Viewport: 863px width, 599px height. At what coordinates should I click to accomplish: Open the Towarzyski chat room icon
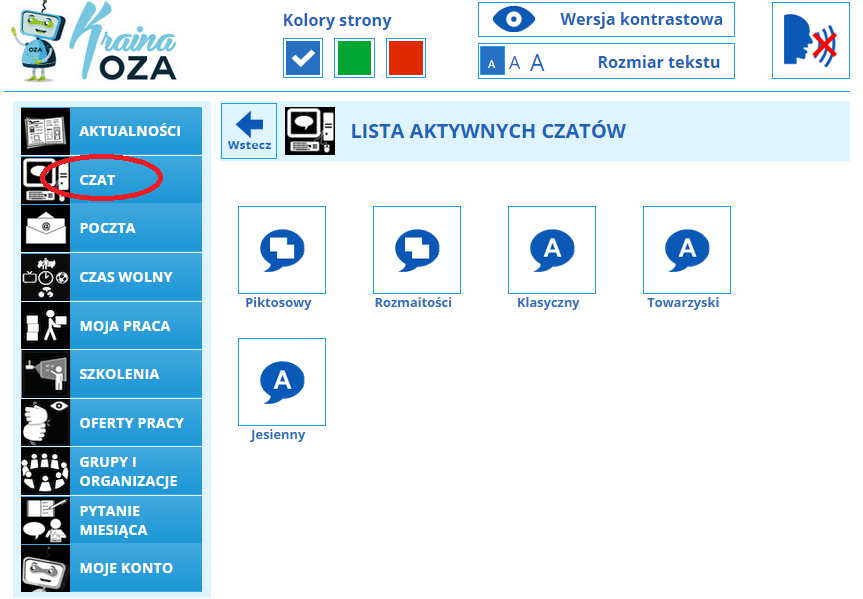(x=686, y=249)
